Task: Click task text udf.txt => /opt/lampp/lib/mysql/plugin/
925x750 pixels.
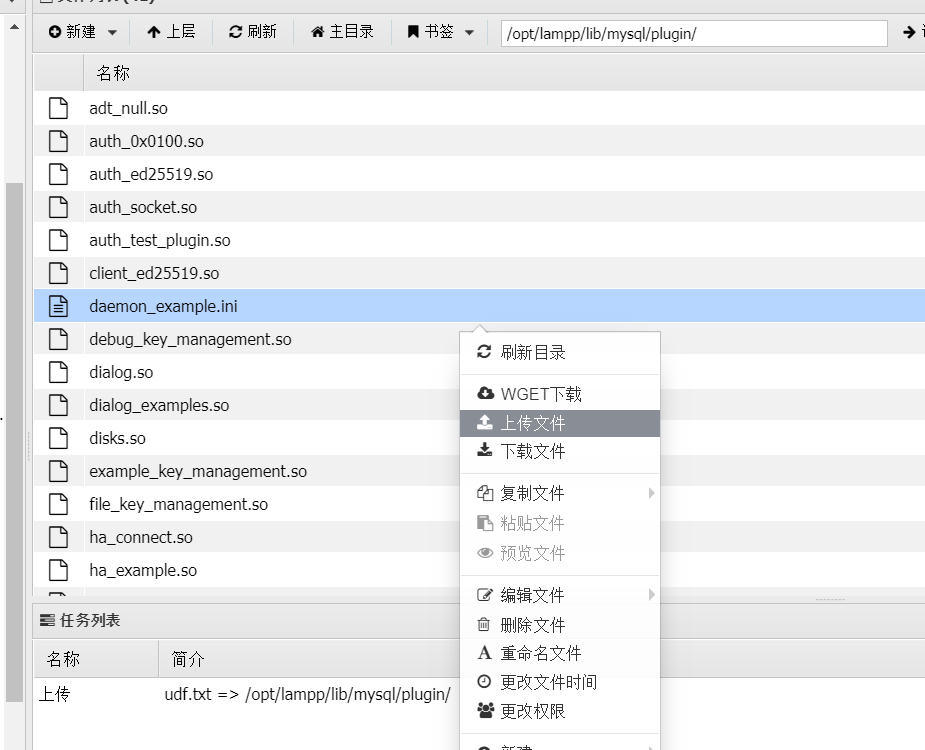Action: tap(307, 695)
